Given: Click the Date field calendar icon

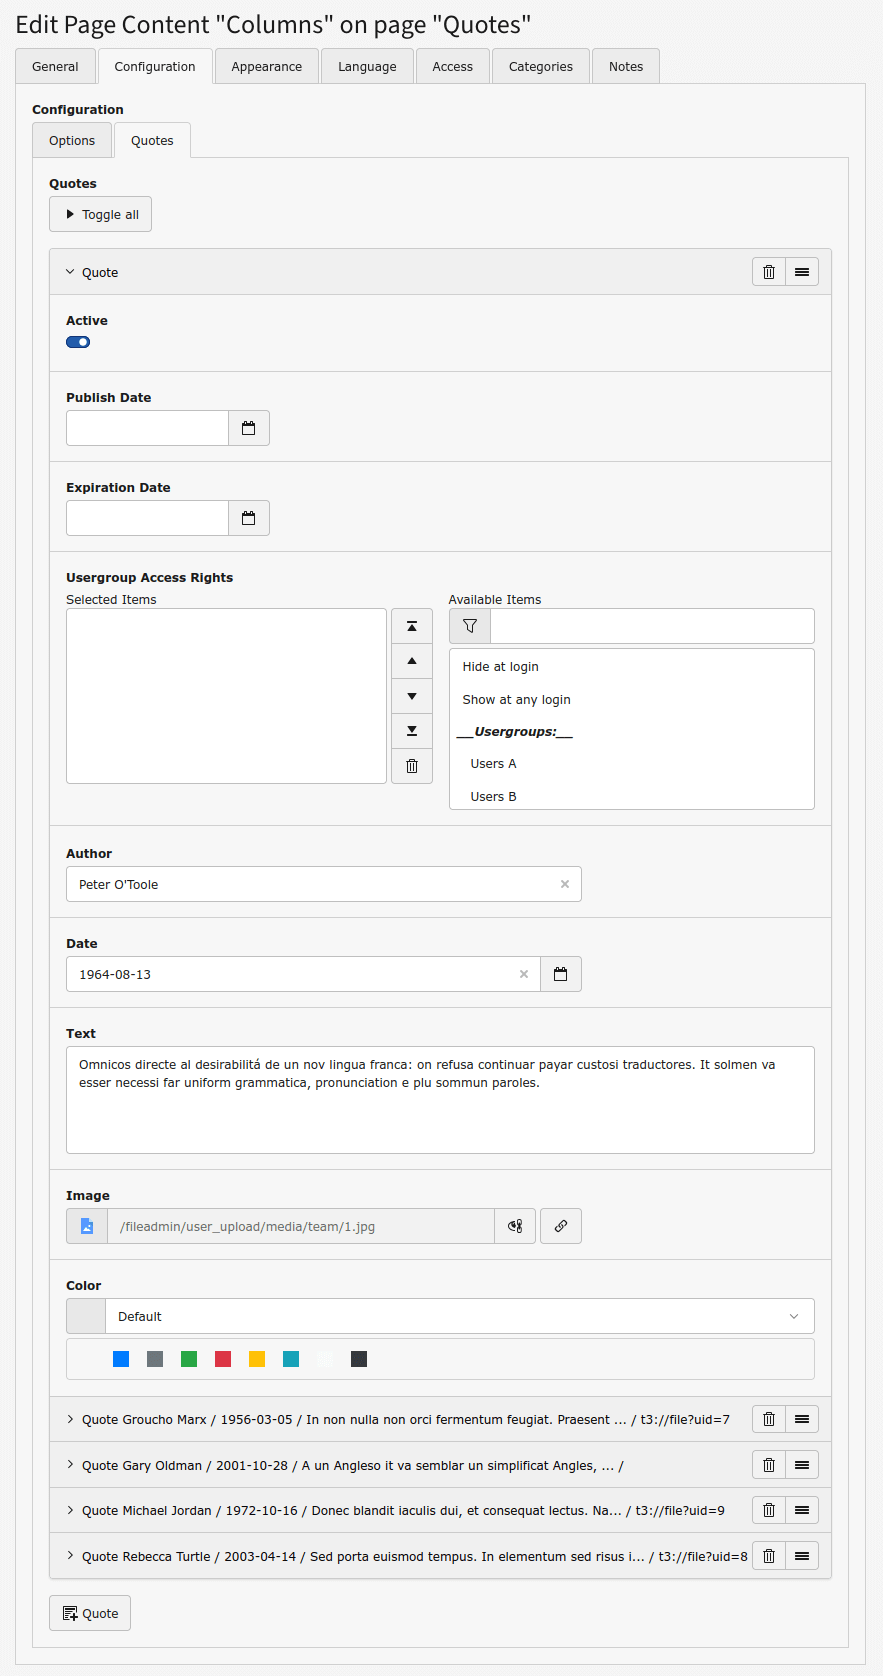Looking at the screenshot, I should tap(560, 974).
